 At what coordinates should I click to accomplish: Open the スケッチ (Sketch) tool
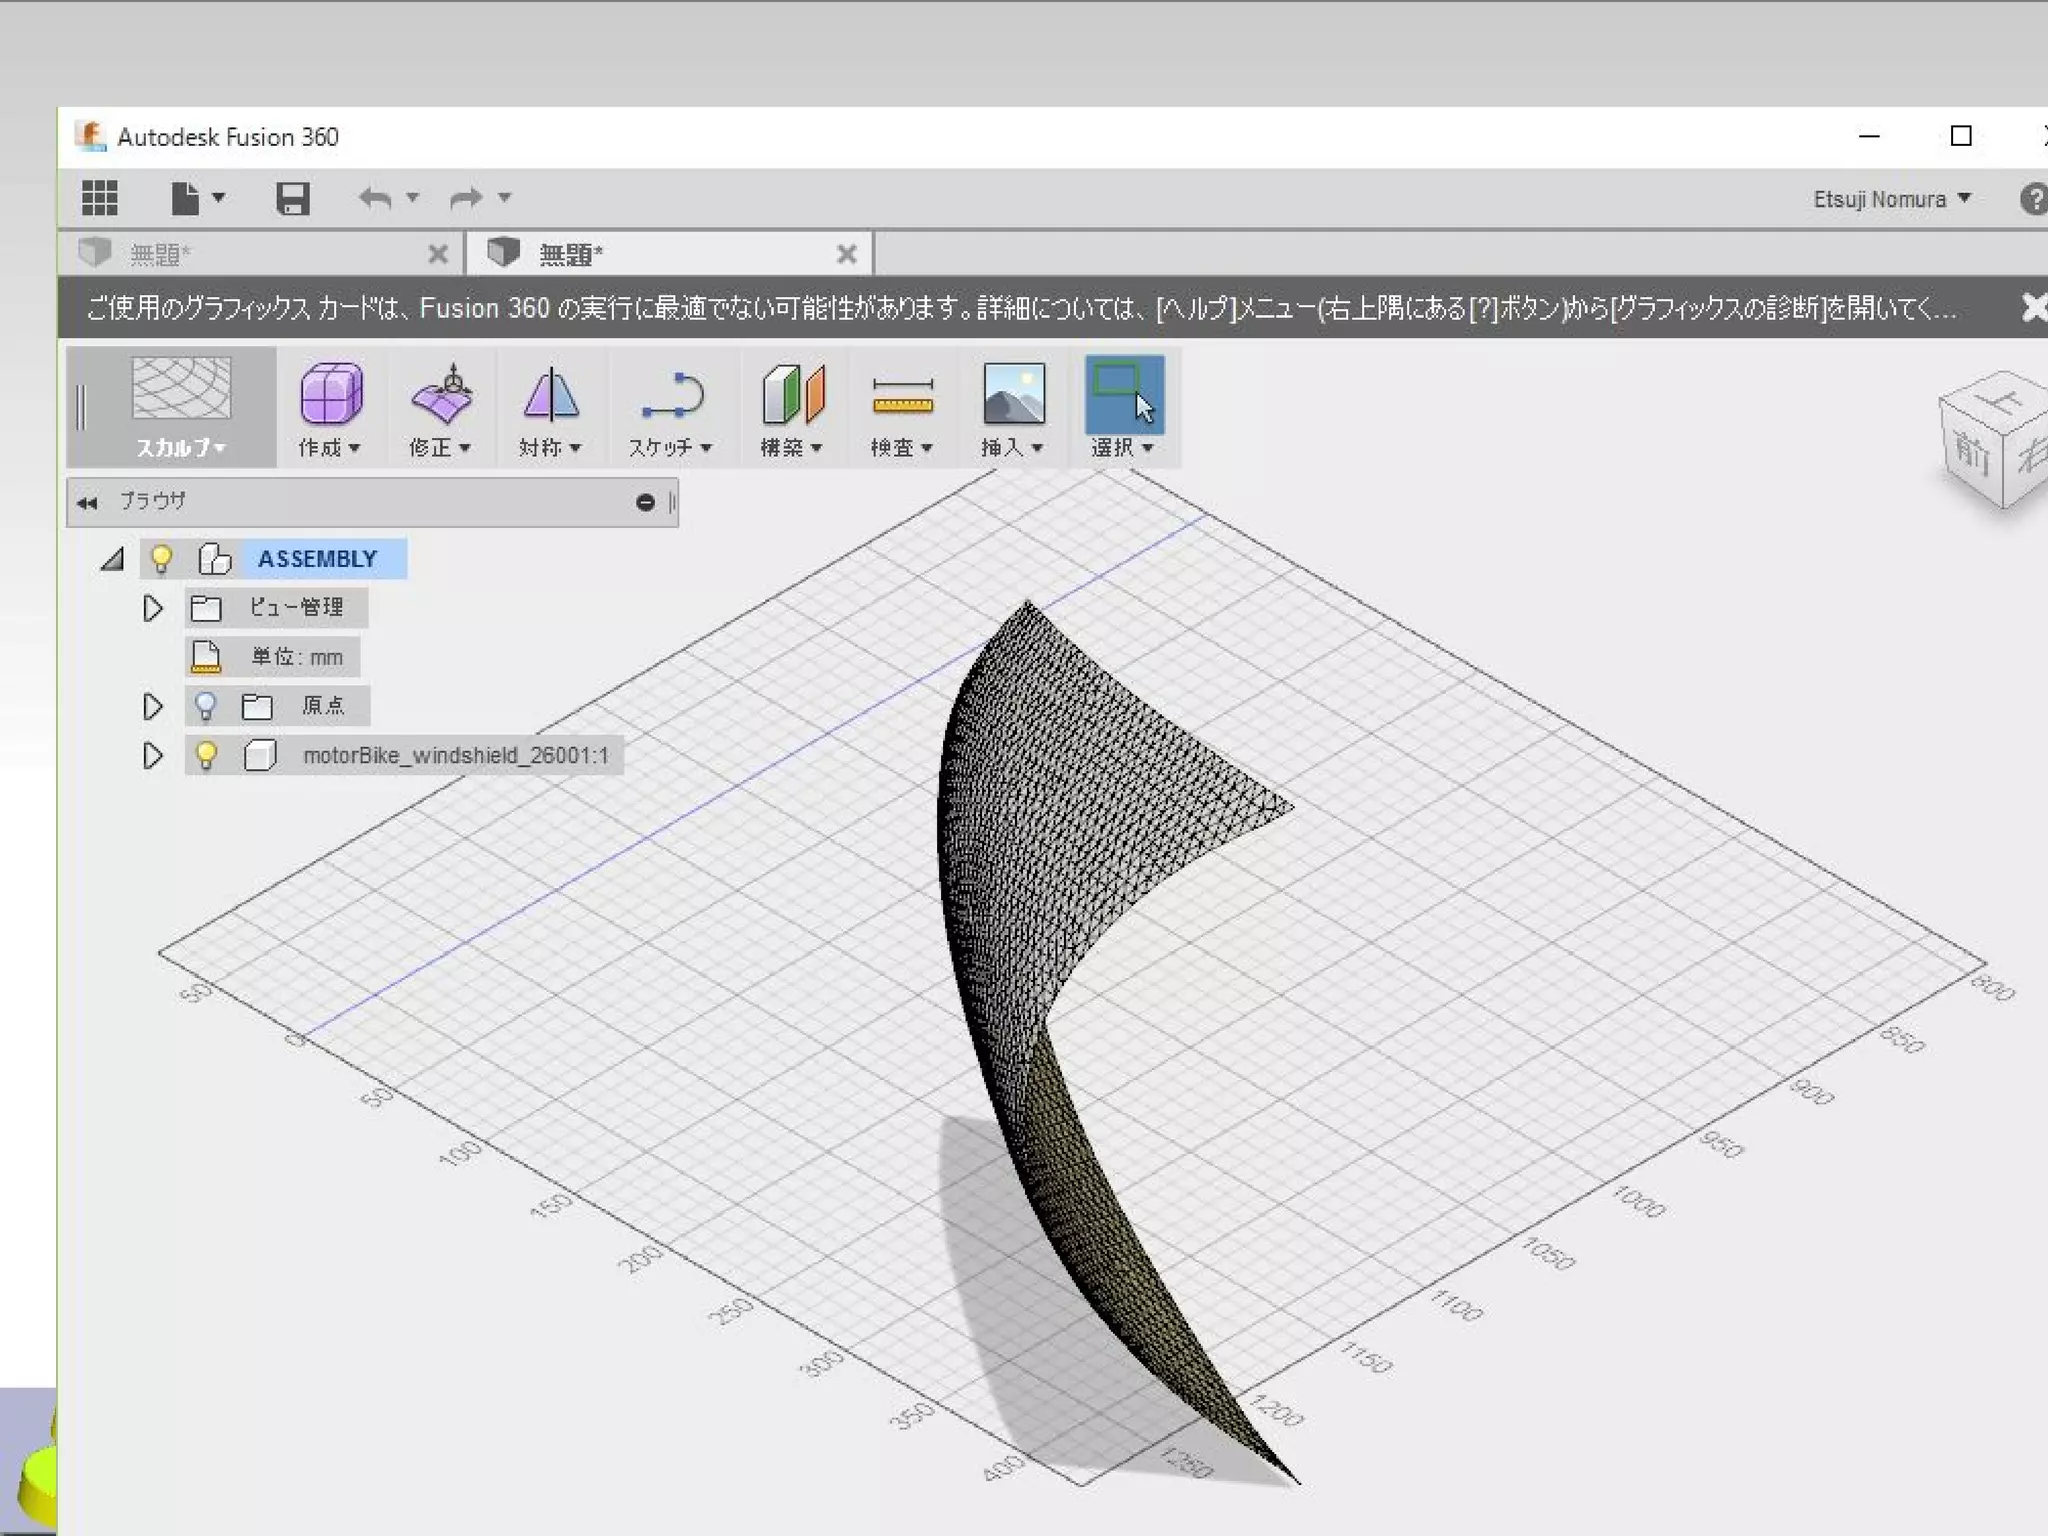point(672,395)
